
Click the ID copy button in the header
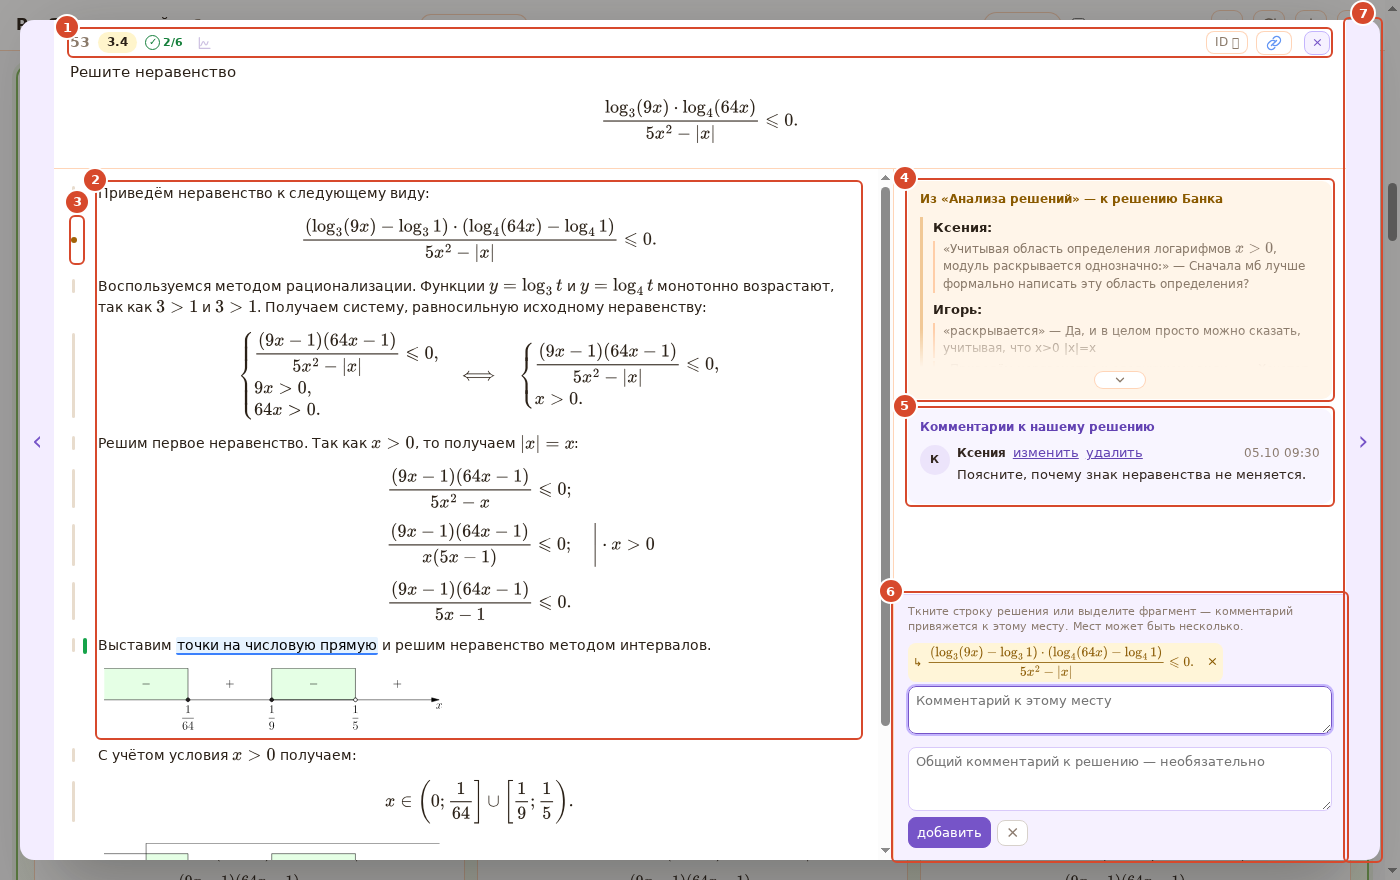1227,43
